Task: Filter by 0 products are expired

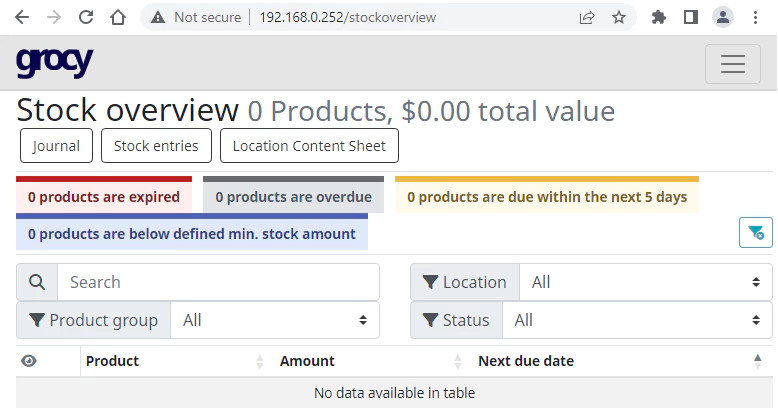Action: pyautogui.click(x=104, y=197)
